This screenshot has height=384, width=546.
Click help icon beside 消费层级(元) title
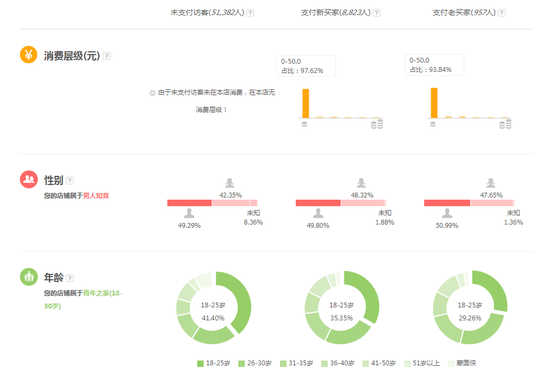point(107,56)
